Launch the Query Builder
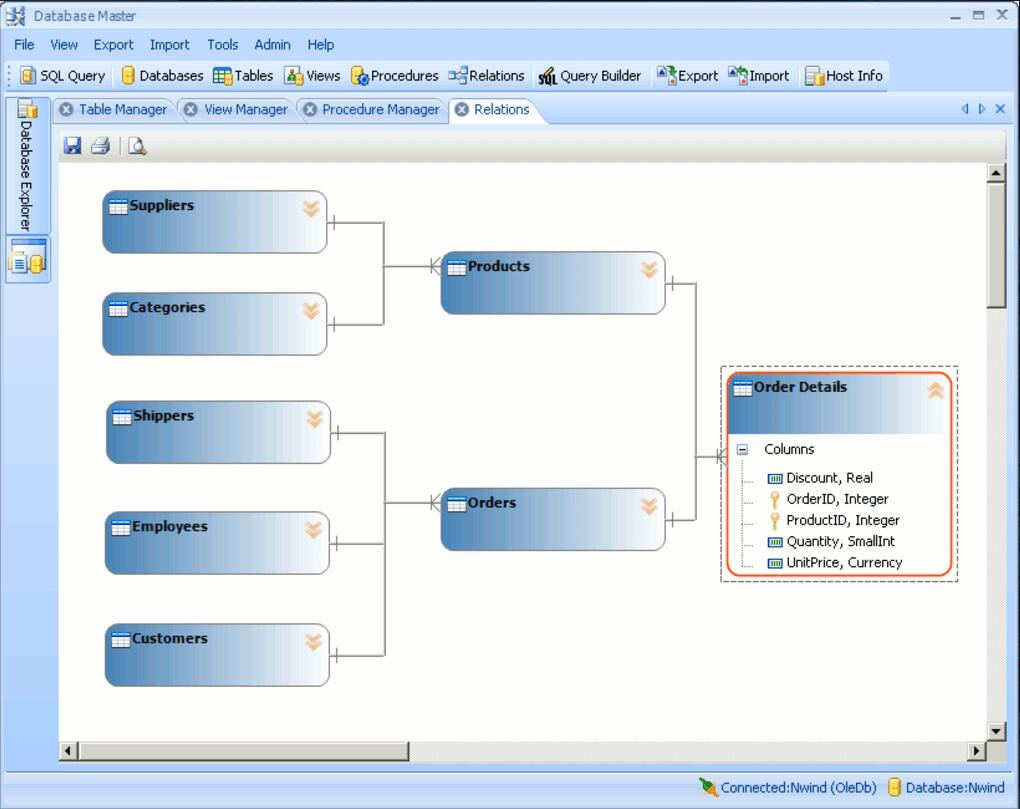Viewport: 1020px width, 809px height. coord(590,76)
